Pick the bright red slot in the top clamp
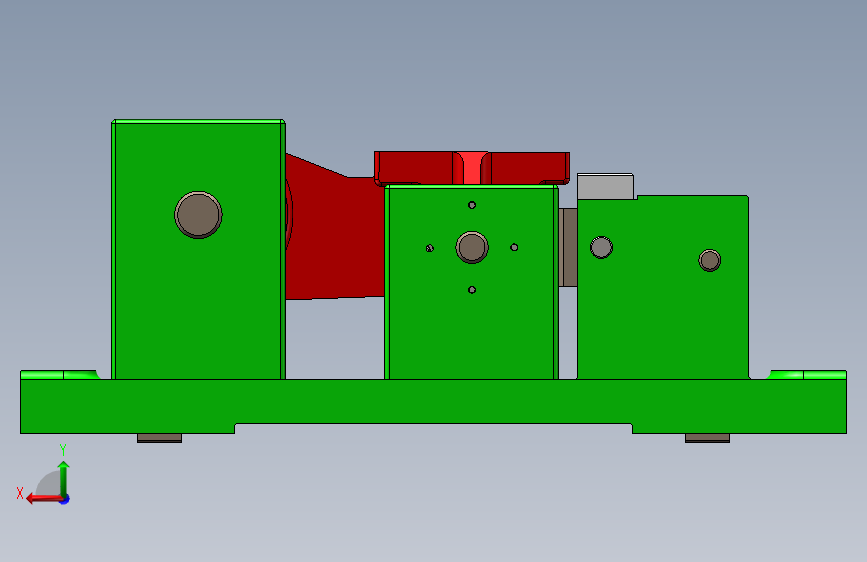This screenshot has width=867, height=562. (x=472, y=168)
